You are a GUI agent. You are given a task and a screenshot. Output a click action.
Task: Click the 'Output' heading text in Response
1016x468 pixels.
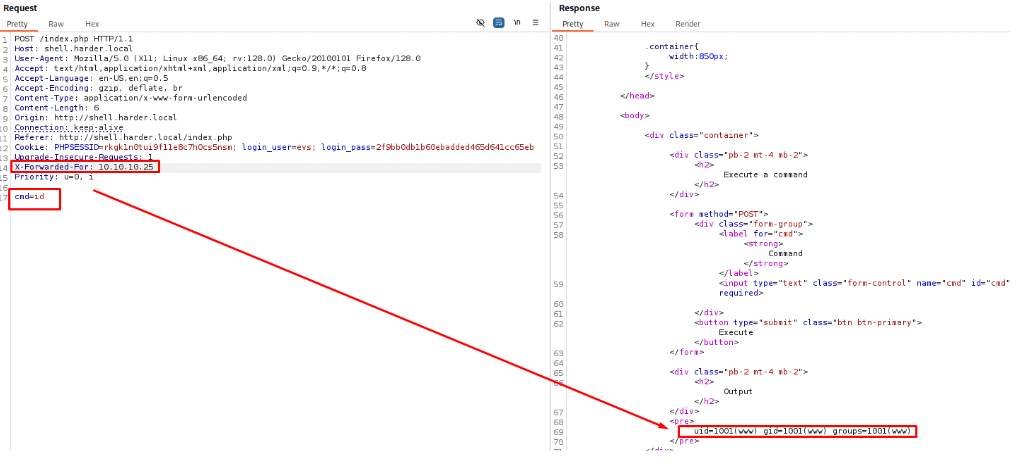coord(738,392)
